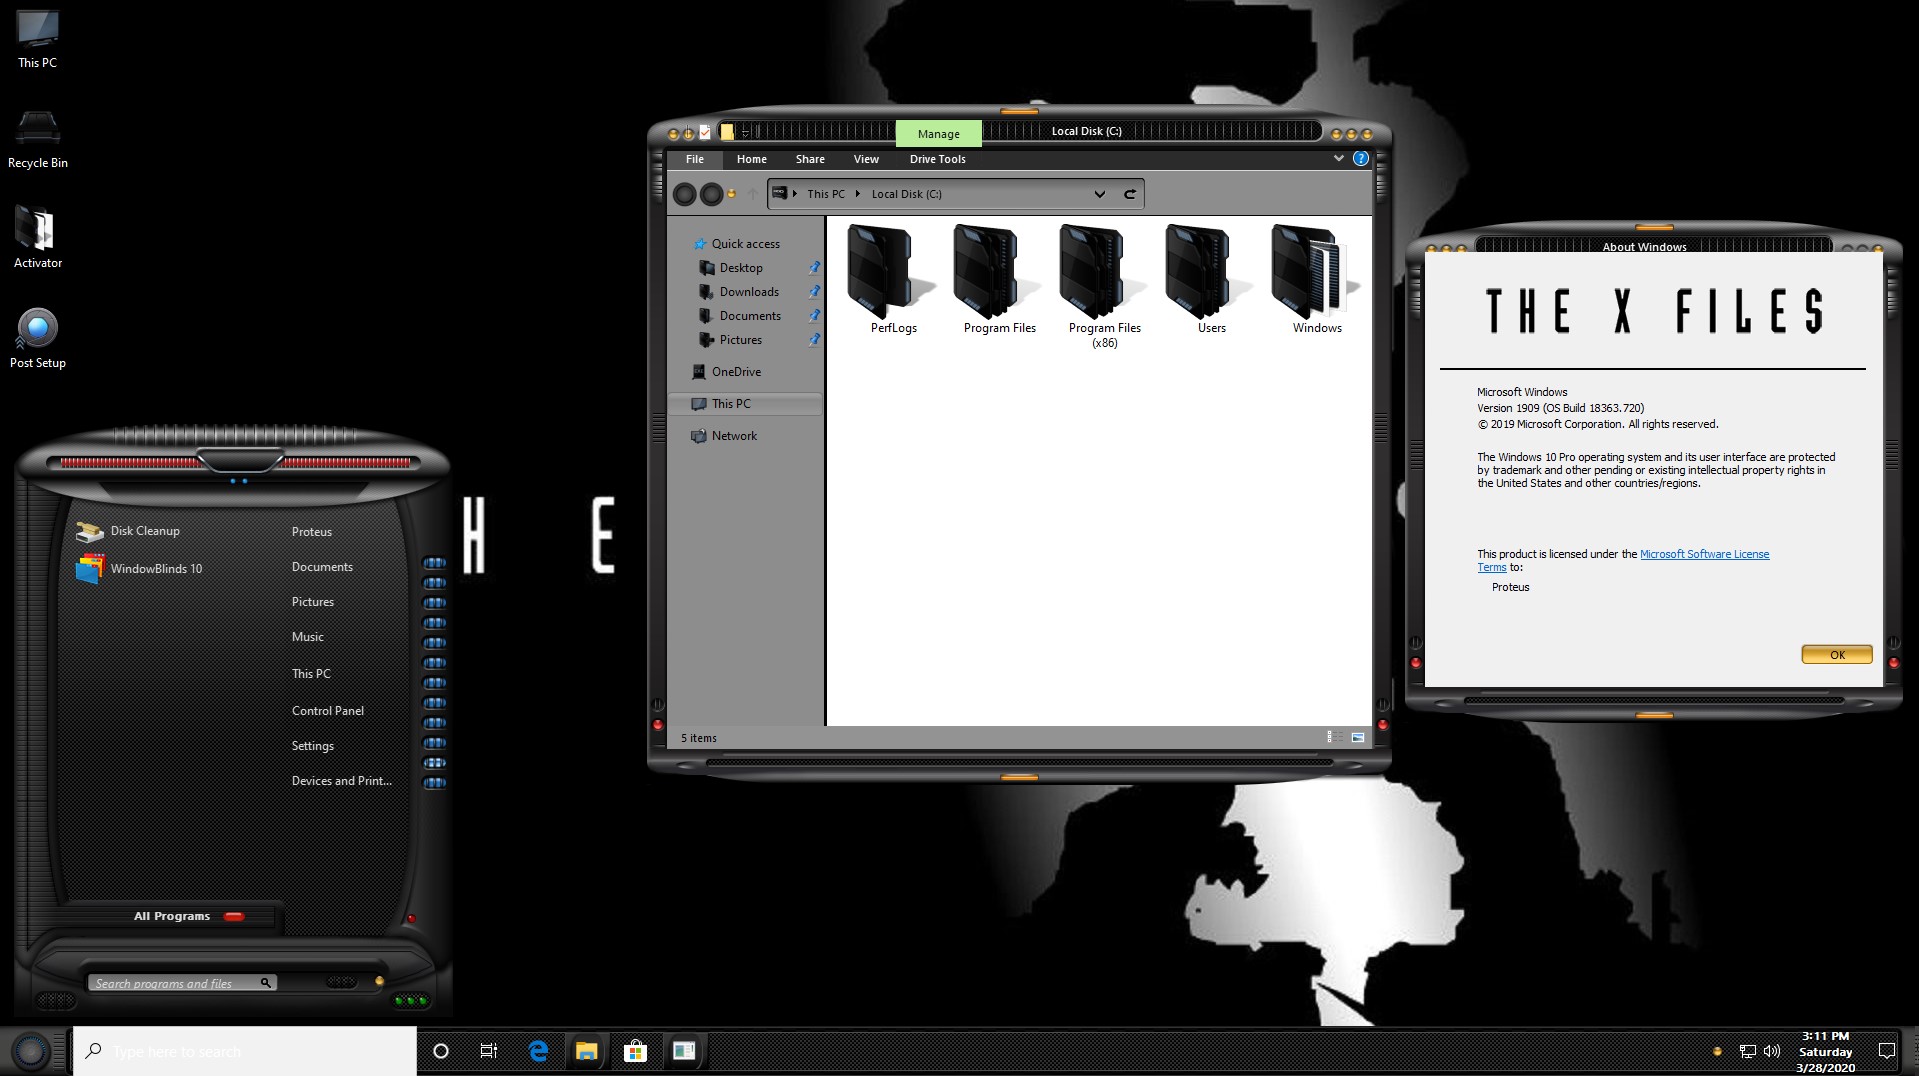Screen dimensions: 1919x1076
Task: Open the File ribbon tab
Action: tap(695, 159)
